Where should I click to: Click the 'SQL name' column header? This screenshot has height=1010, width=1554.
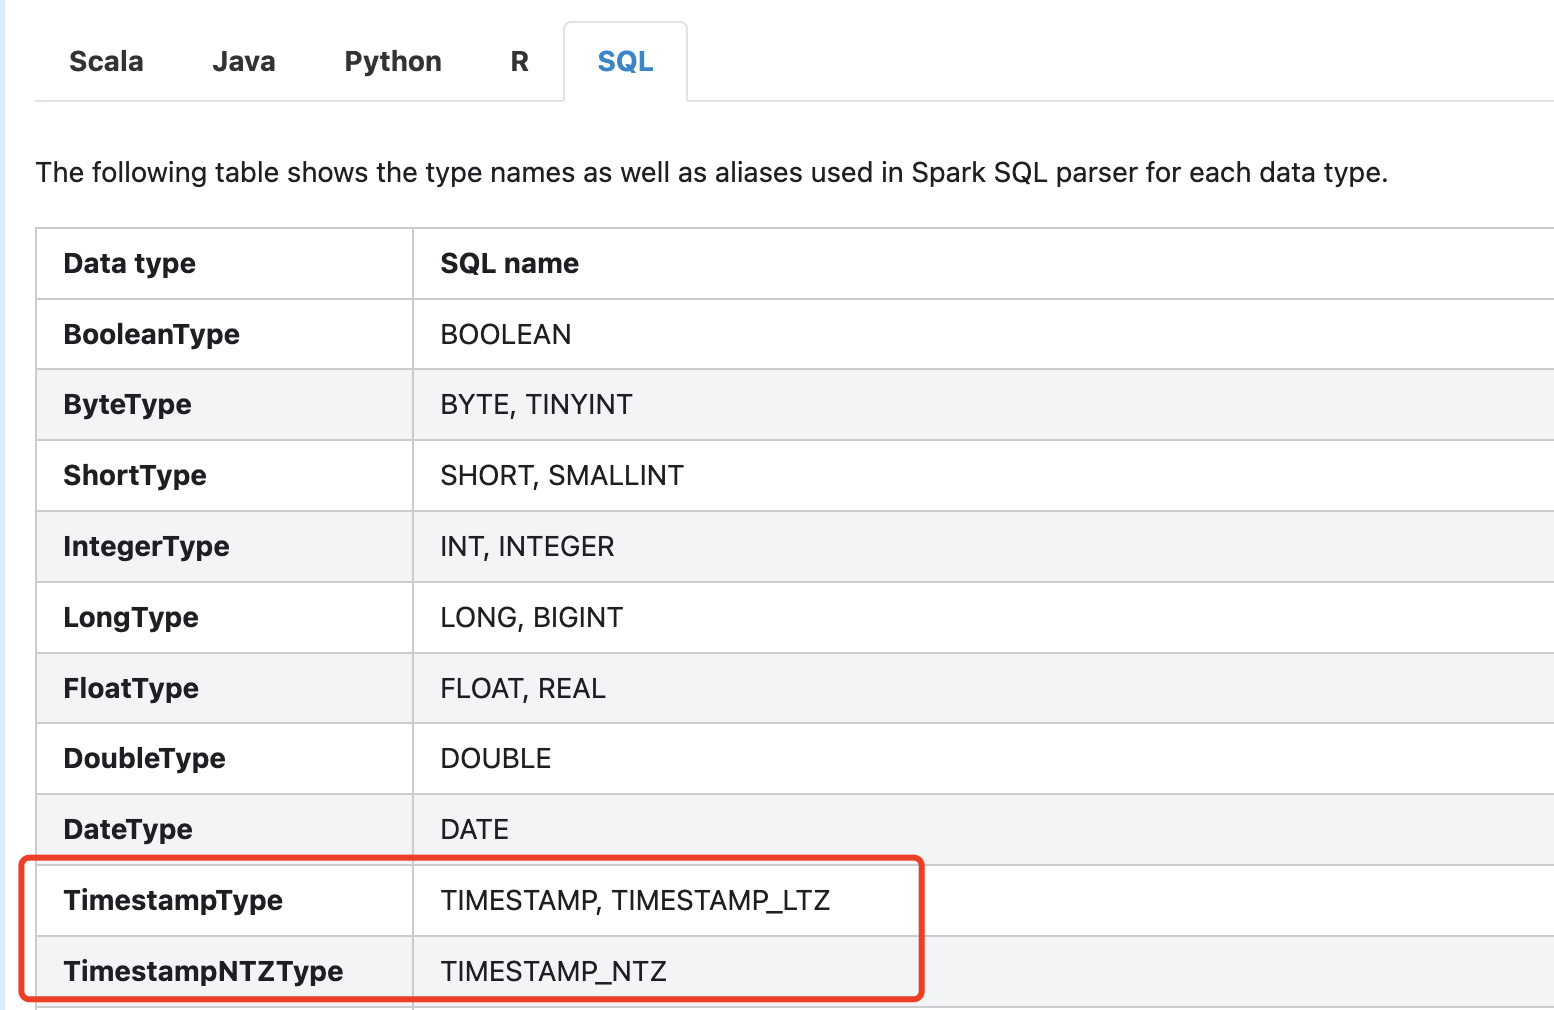[509, 264]
